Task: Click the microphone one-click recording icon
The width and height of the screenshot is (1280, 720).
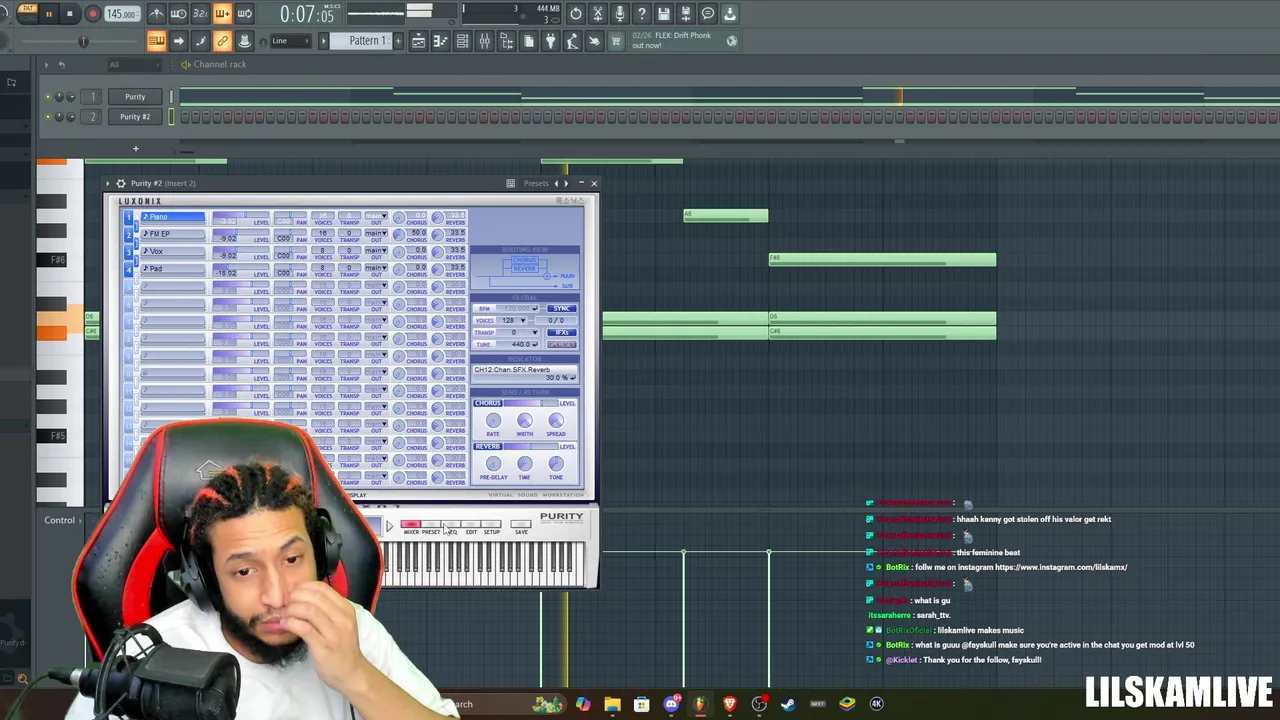Action: coord(620,14)
